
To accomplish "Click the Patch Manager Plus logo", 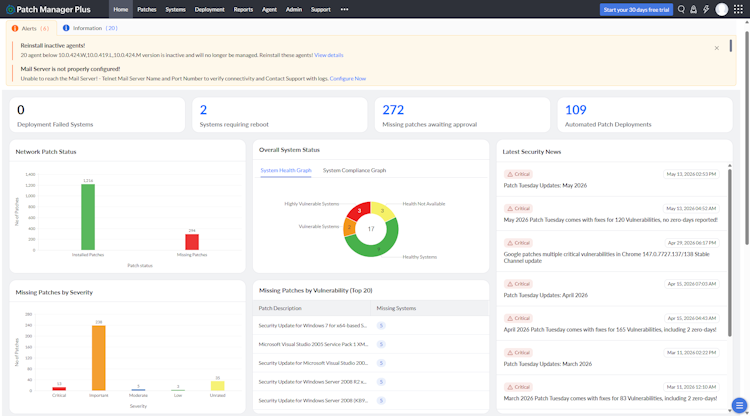I will 48,10.
